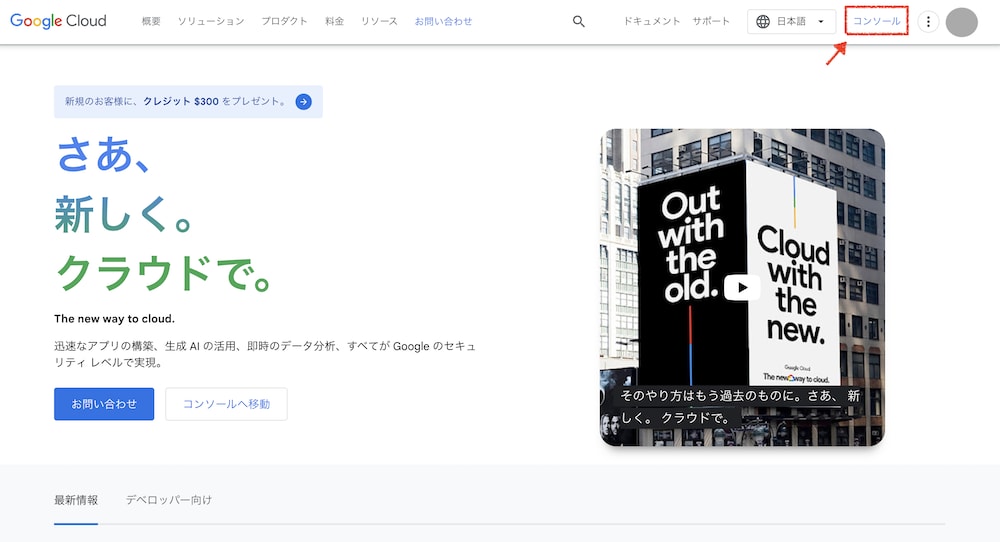Click お問い合わせ in the top navigation
The height and width of the screenshot is (542, 1000).
pyautogui.click(x=443, y=21)
